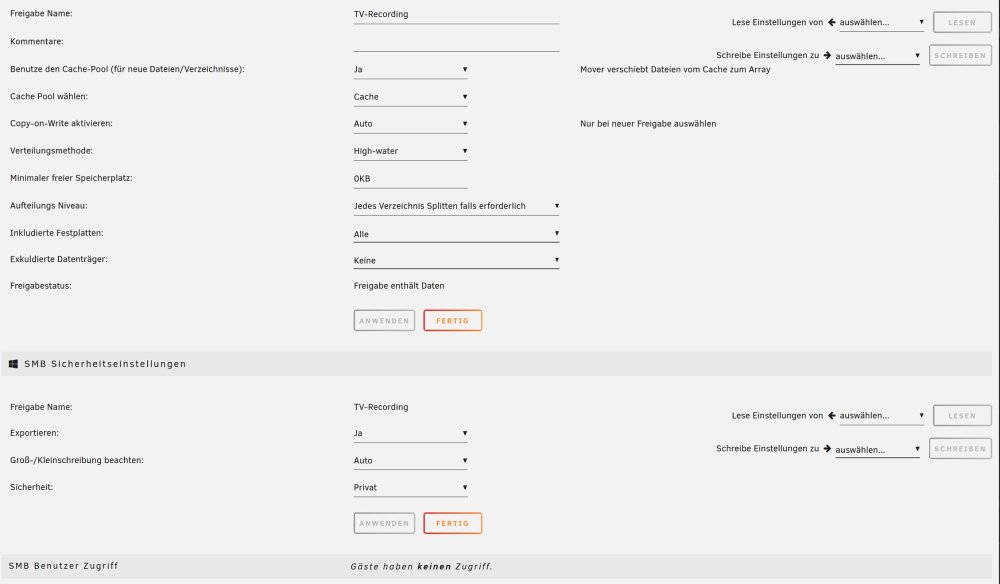Click 'Gäste haben keinen Zugriff.' text
This screenshot has width=1000, height=584.
(x=421, y=566)
